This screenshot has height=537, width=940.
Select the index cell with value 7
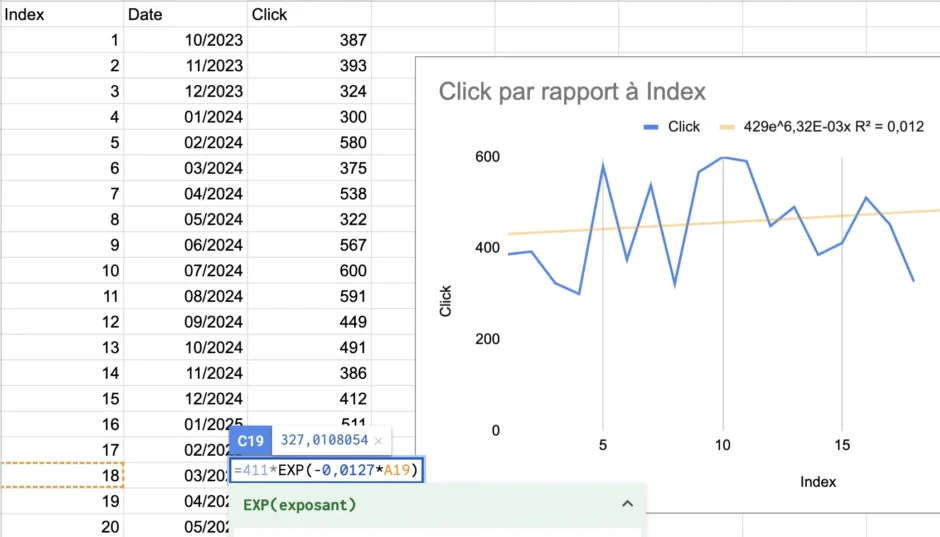coord(62,194)
